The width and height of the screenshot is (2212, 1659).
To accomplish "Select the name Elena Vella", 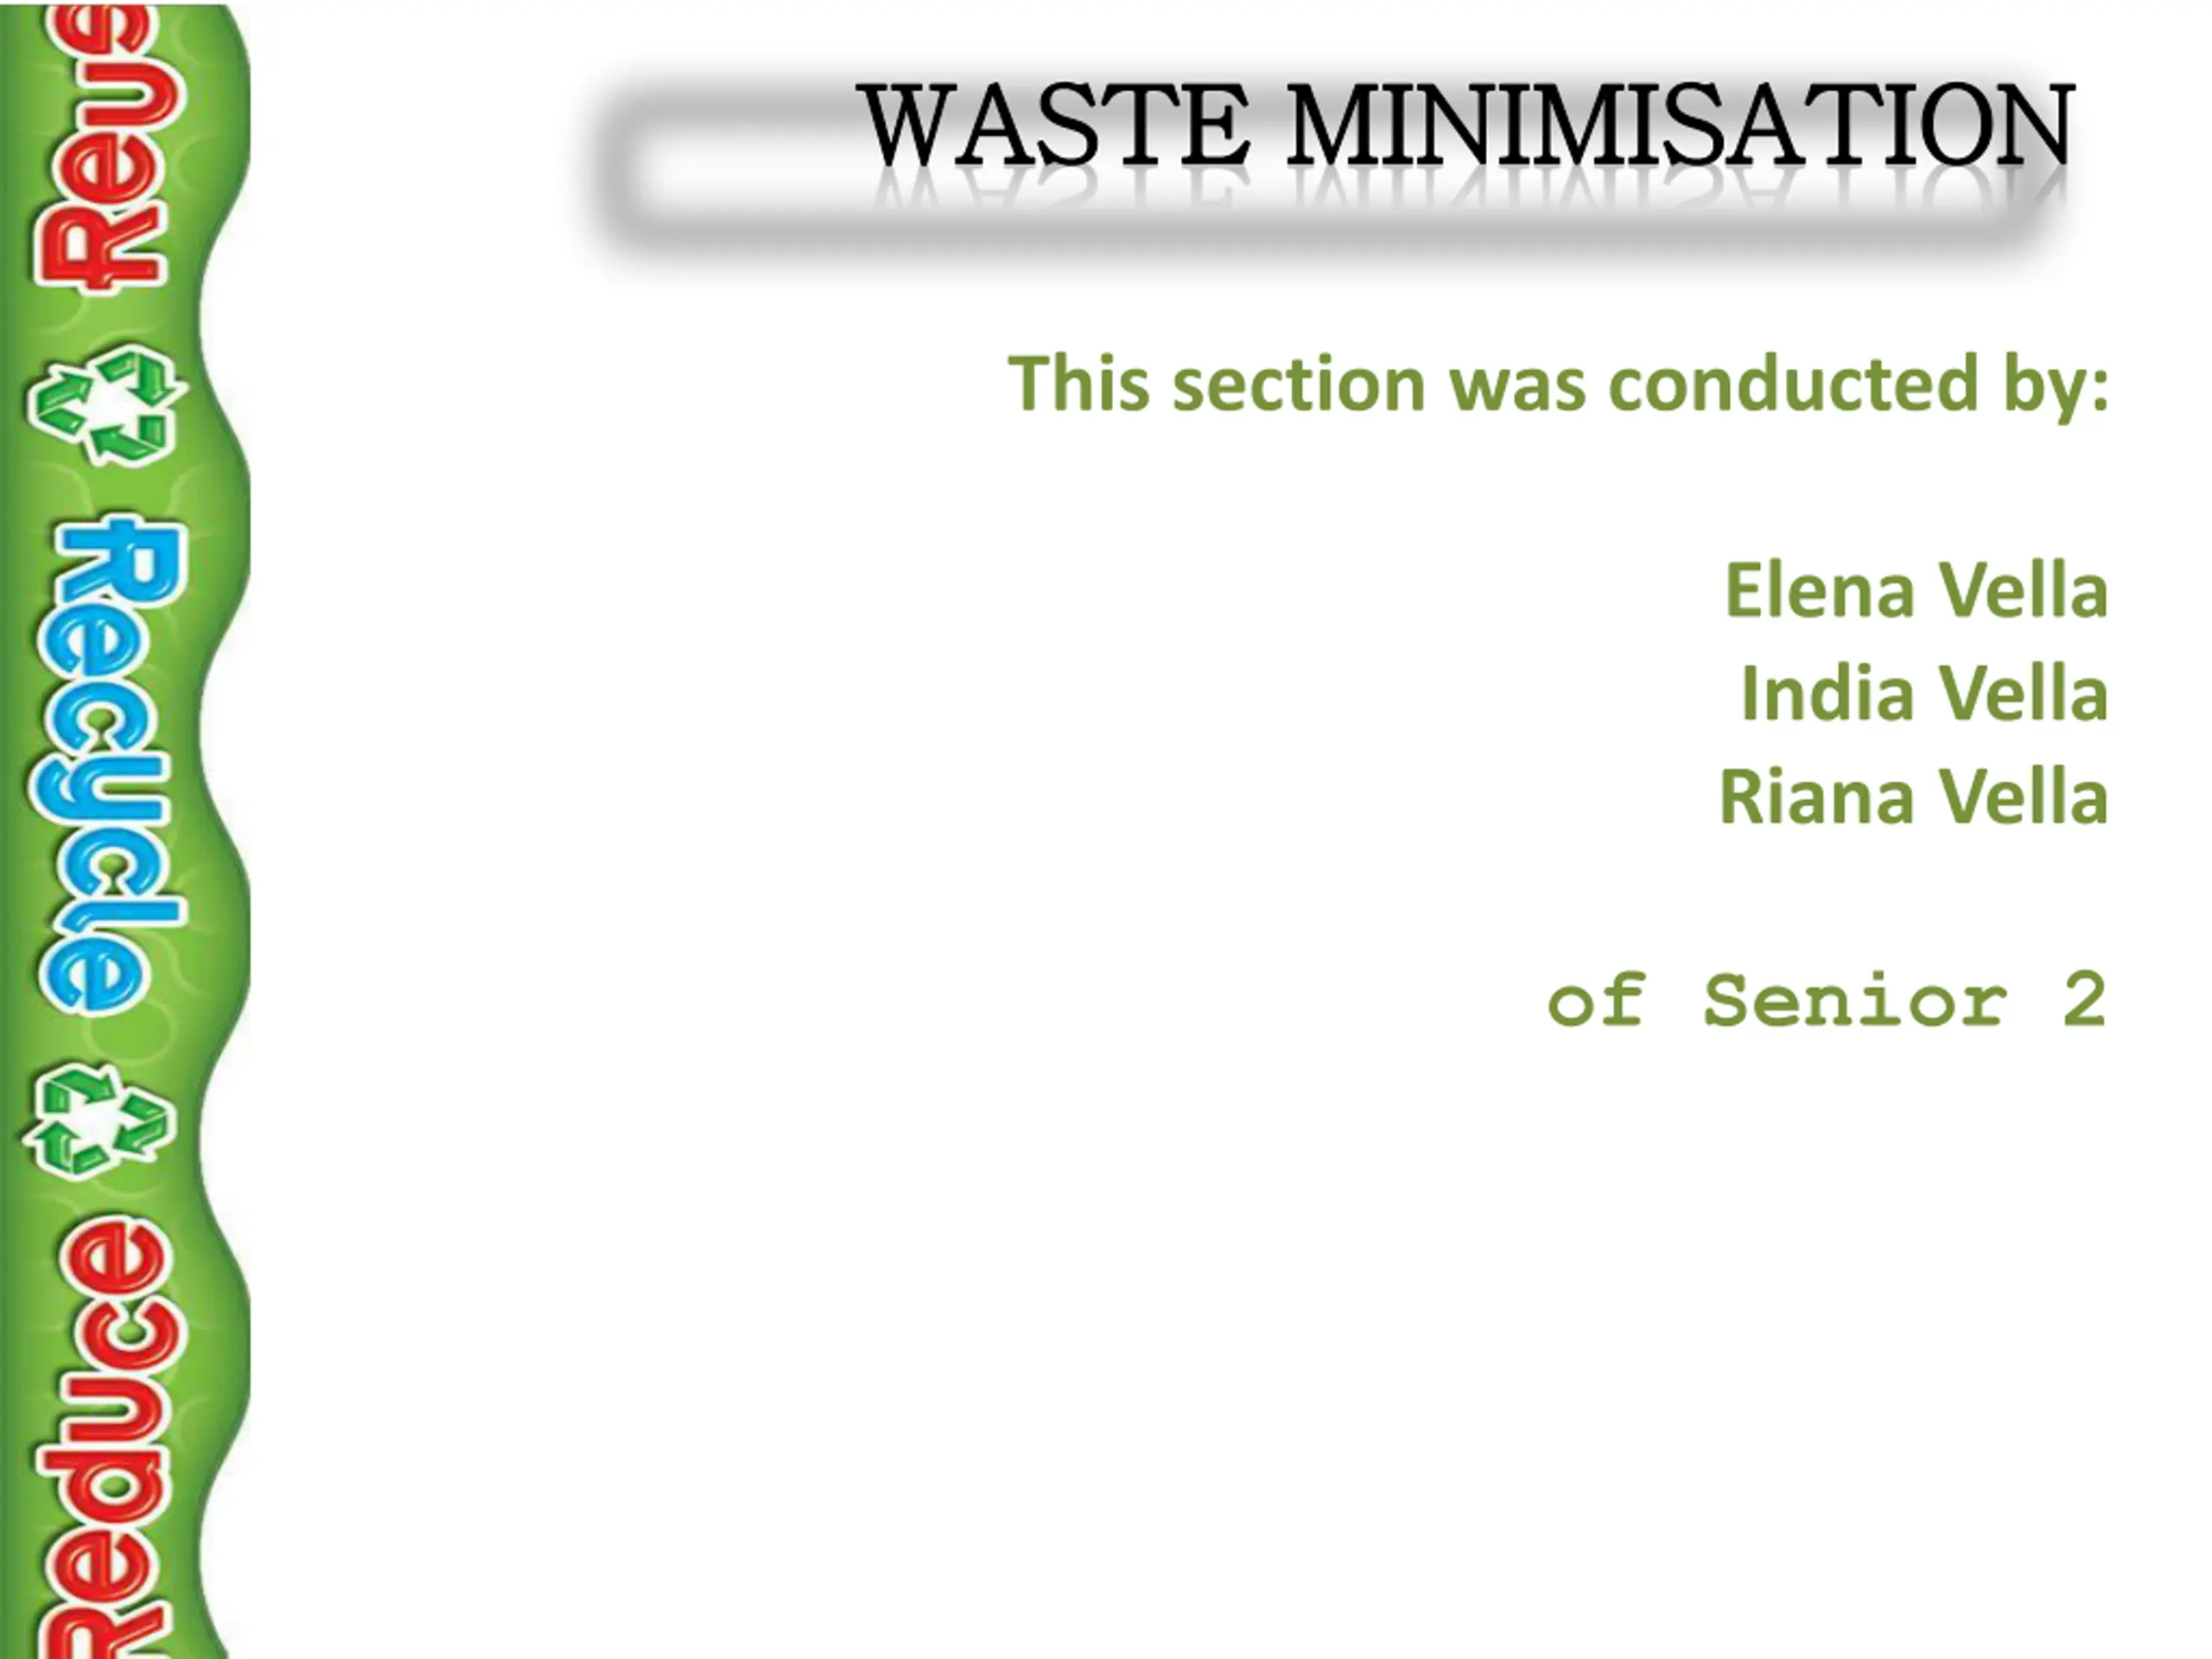I will (1917, 590).
